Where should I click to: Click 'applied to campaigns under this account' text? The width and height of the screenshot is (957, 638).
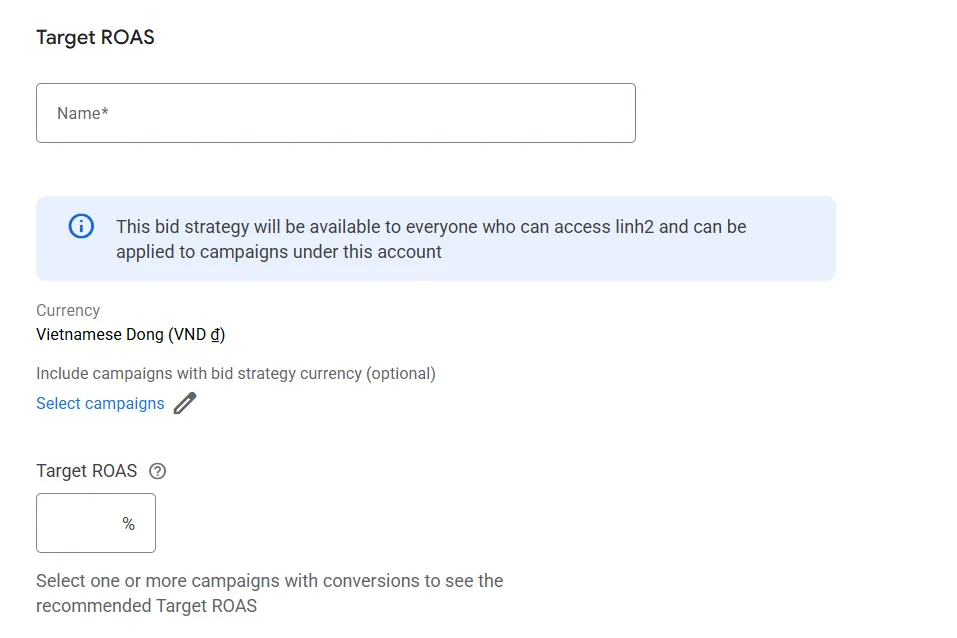coord(279,252)
